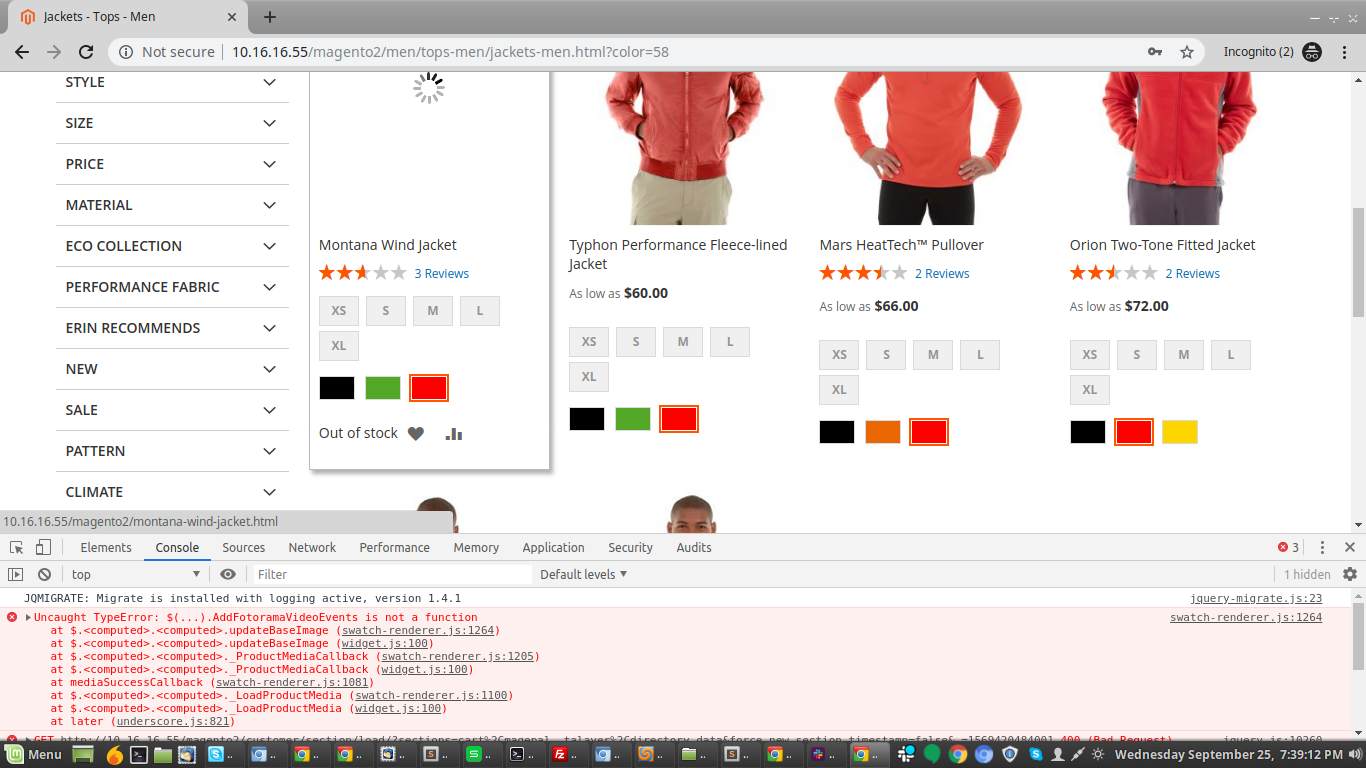Screen dimensions: 1366x768
Task: Open the Montana Wind Jacket product link
Action: (388, 245)
